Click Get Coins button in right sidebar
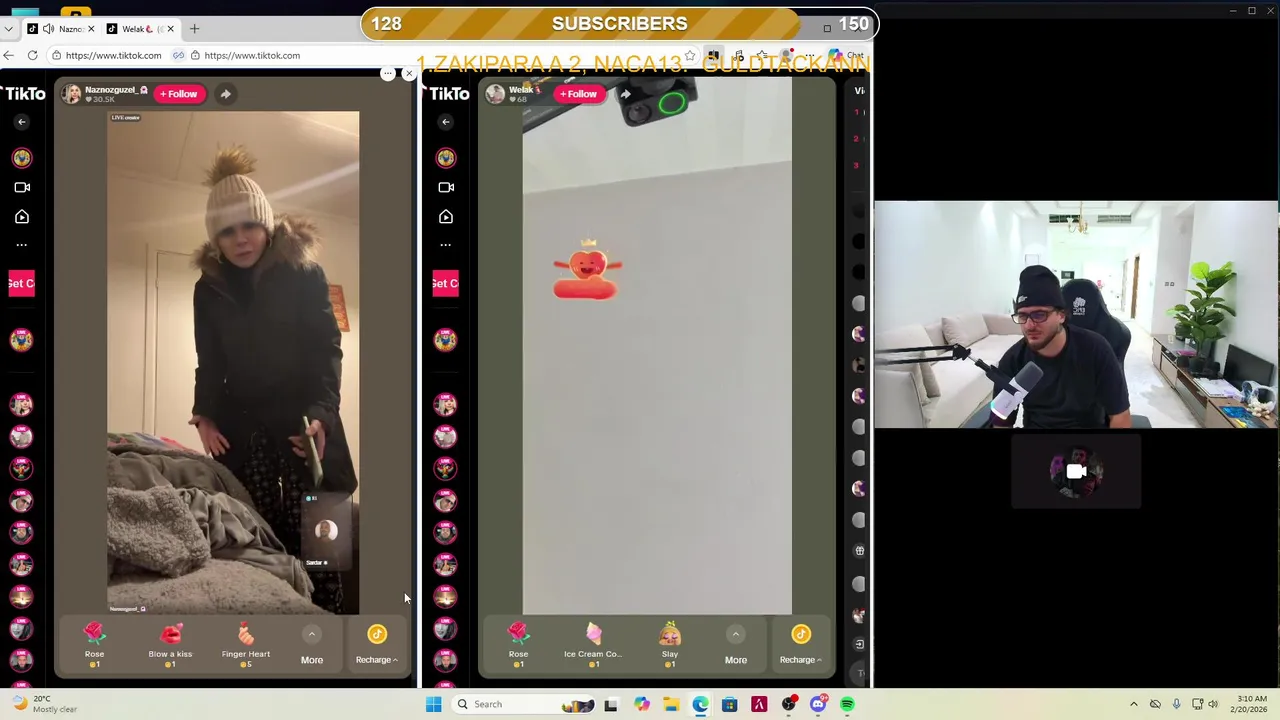The width and height of the screenshot is (1280, 720). click(445, 283)
